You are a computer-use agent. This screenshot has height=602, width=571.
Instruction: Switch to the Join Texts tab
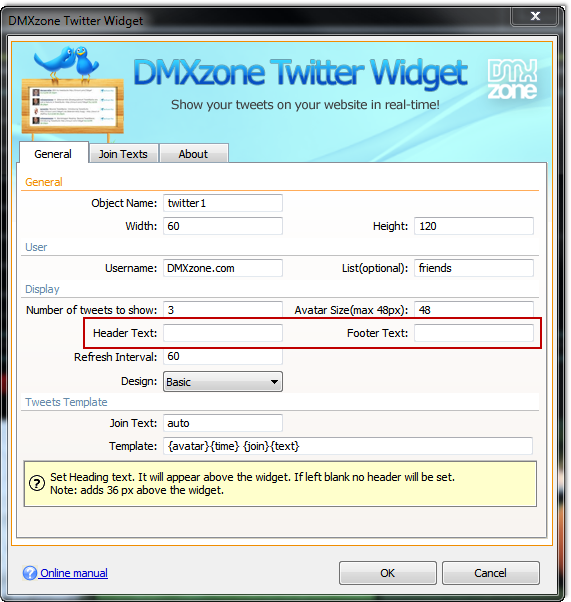(x=123, y=154)
